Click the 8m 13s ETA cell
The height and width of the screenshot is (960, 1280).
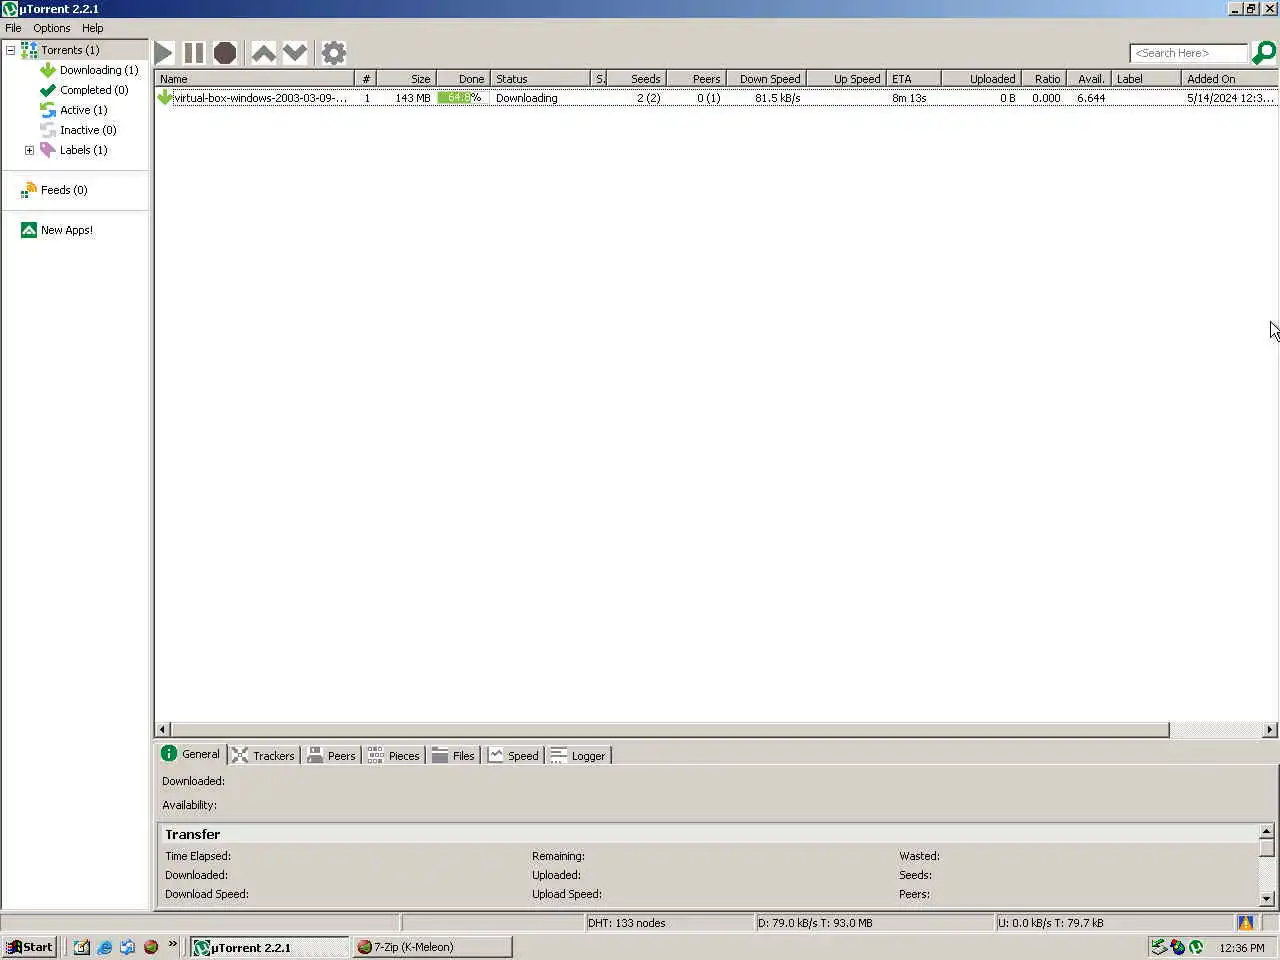point(909,98)
